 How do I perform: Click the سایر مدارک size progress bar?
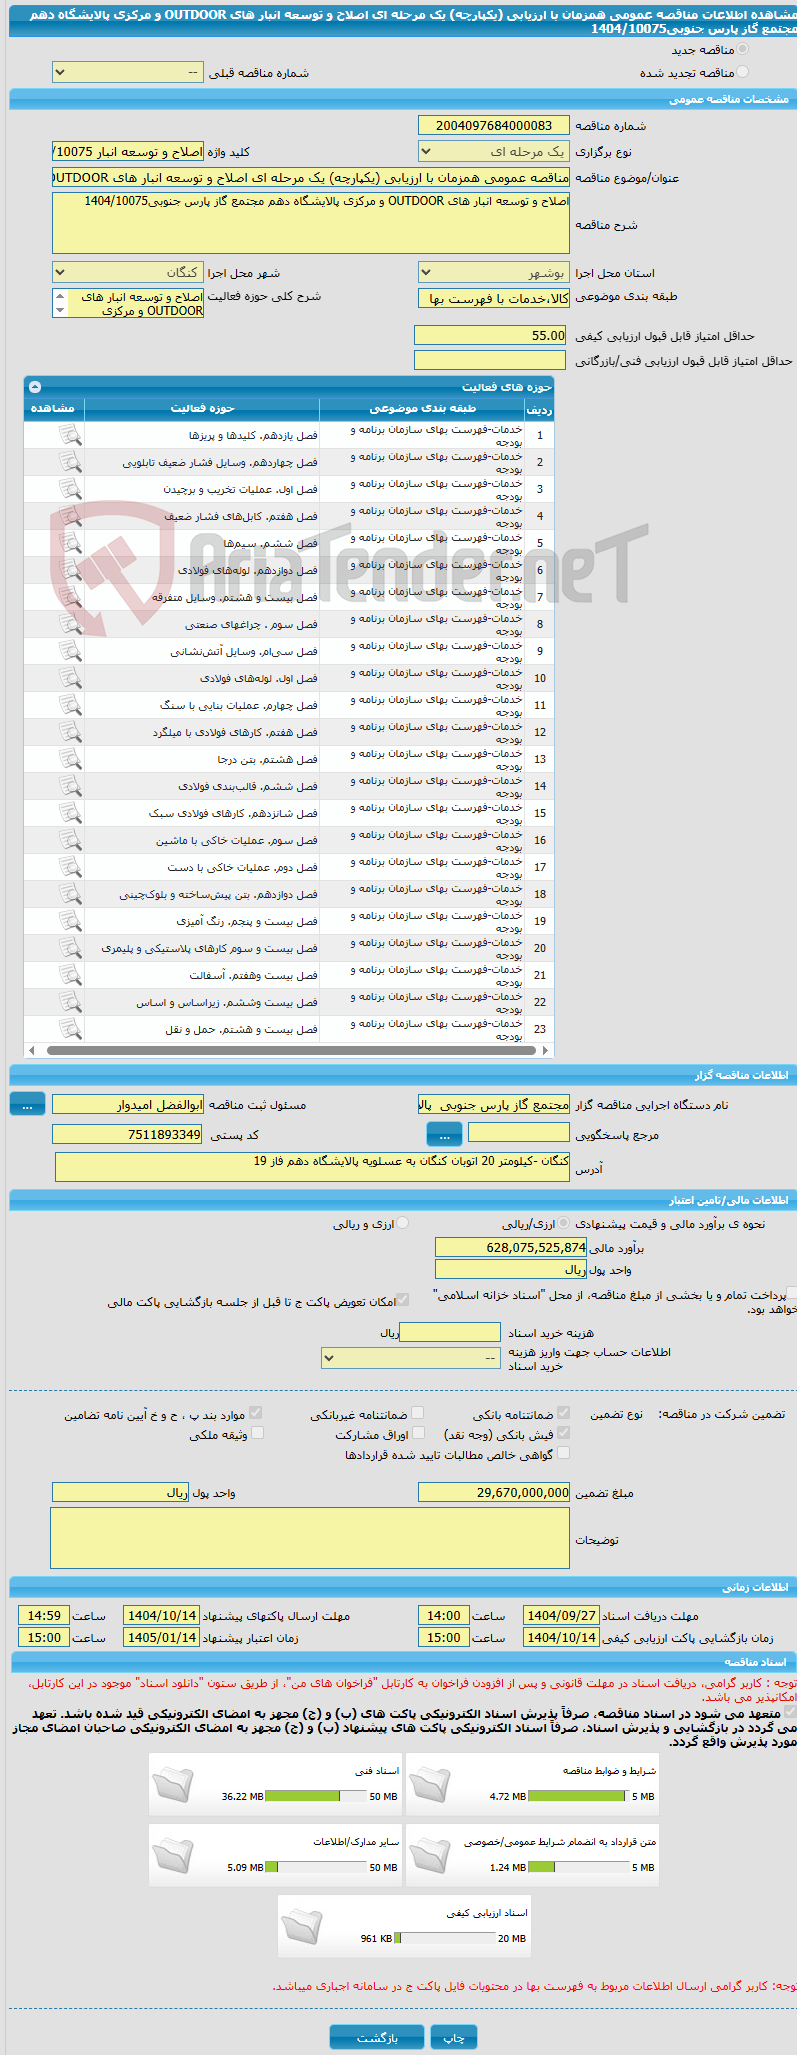(x=316, y=1867)
